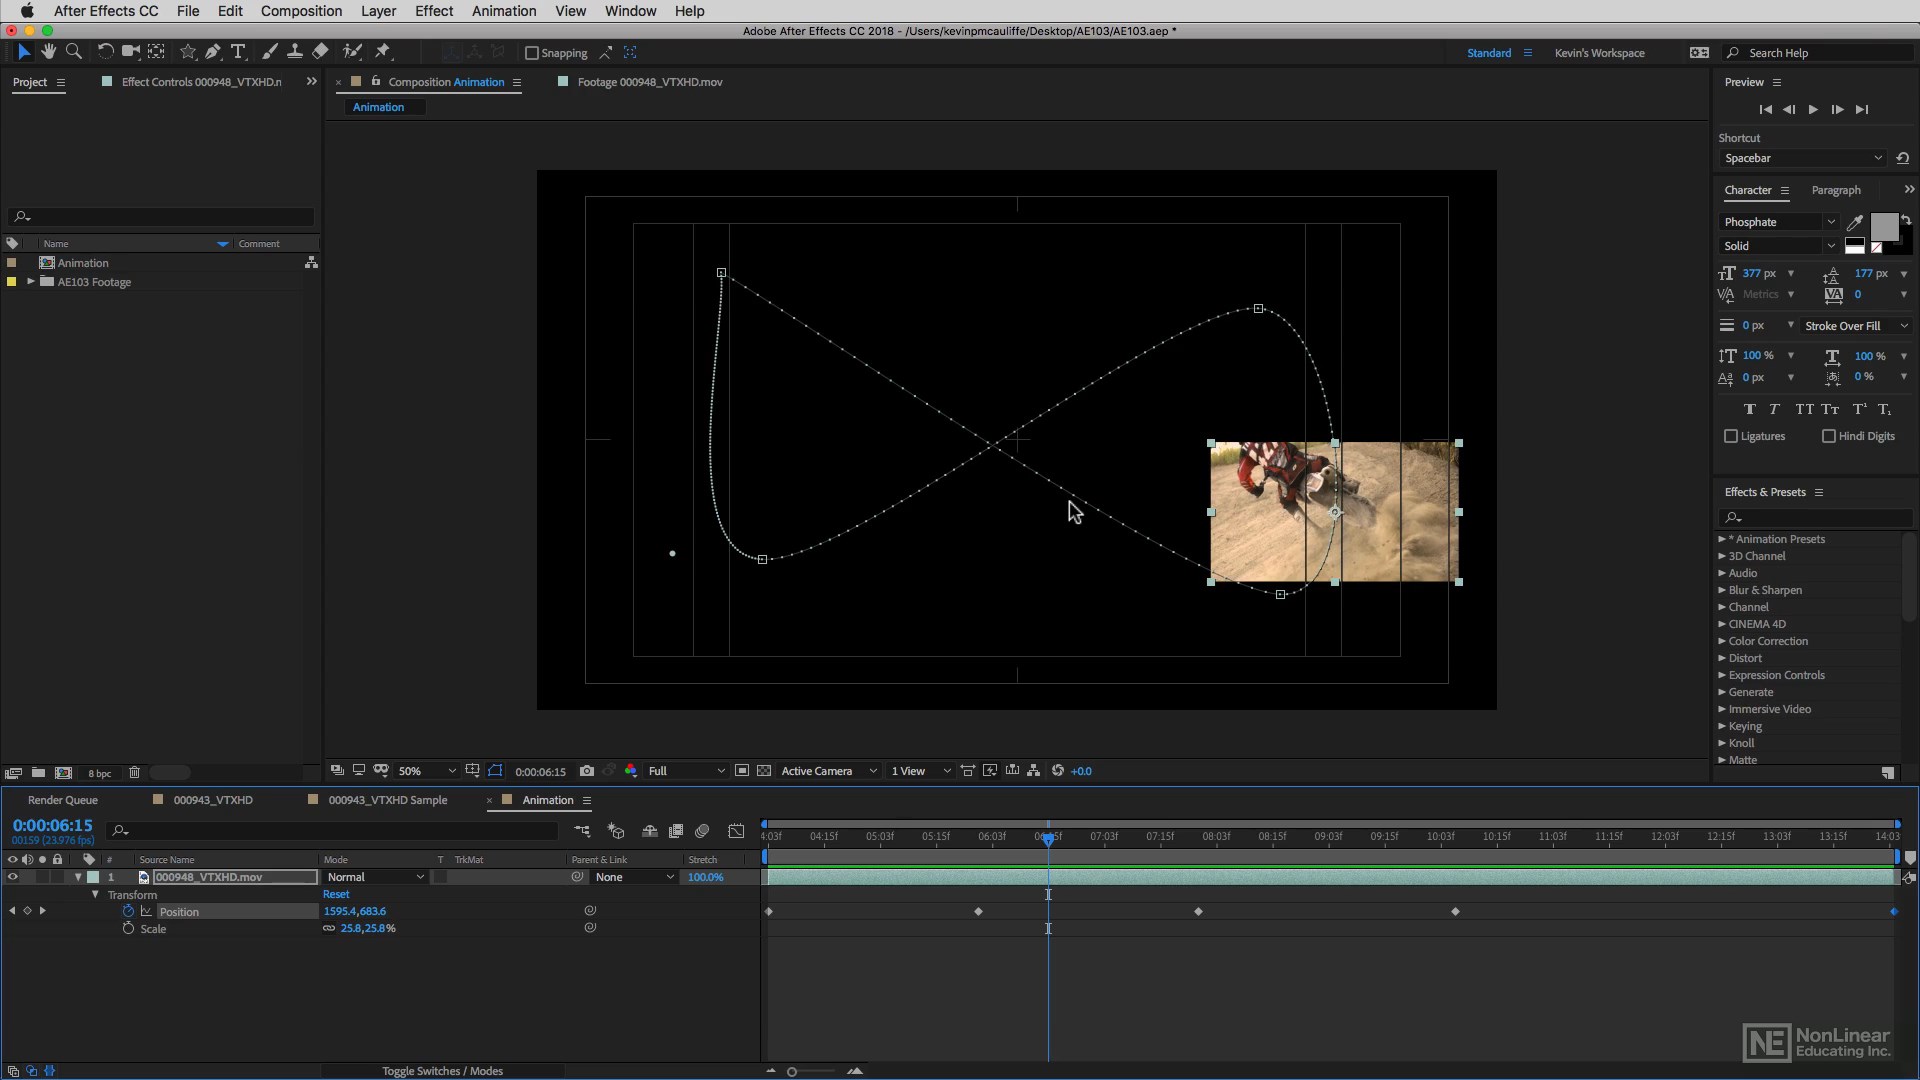Hide layer 000948_VTXHD.mov with eye toggle
The width and height of the screenshot is (1920, 1080).
pyautogui.click(x=13, y=877)
